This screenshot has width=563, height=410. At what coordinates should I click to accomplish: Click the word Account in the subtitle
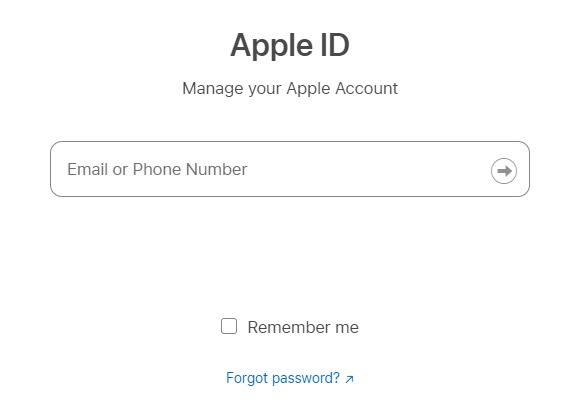[367, 88]
